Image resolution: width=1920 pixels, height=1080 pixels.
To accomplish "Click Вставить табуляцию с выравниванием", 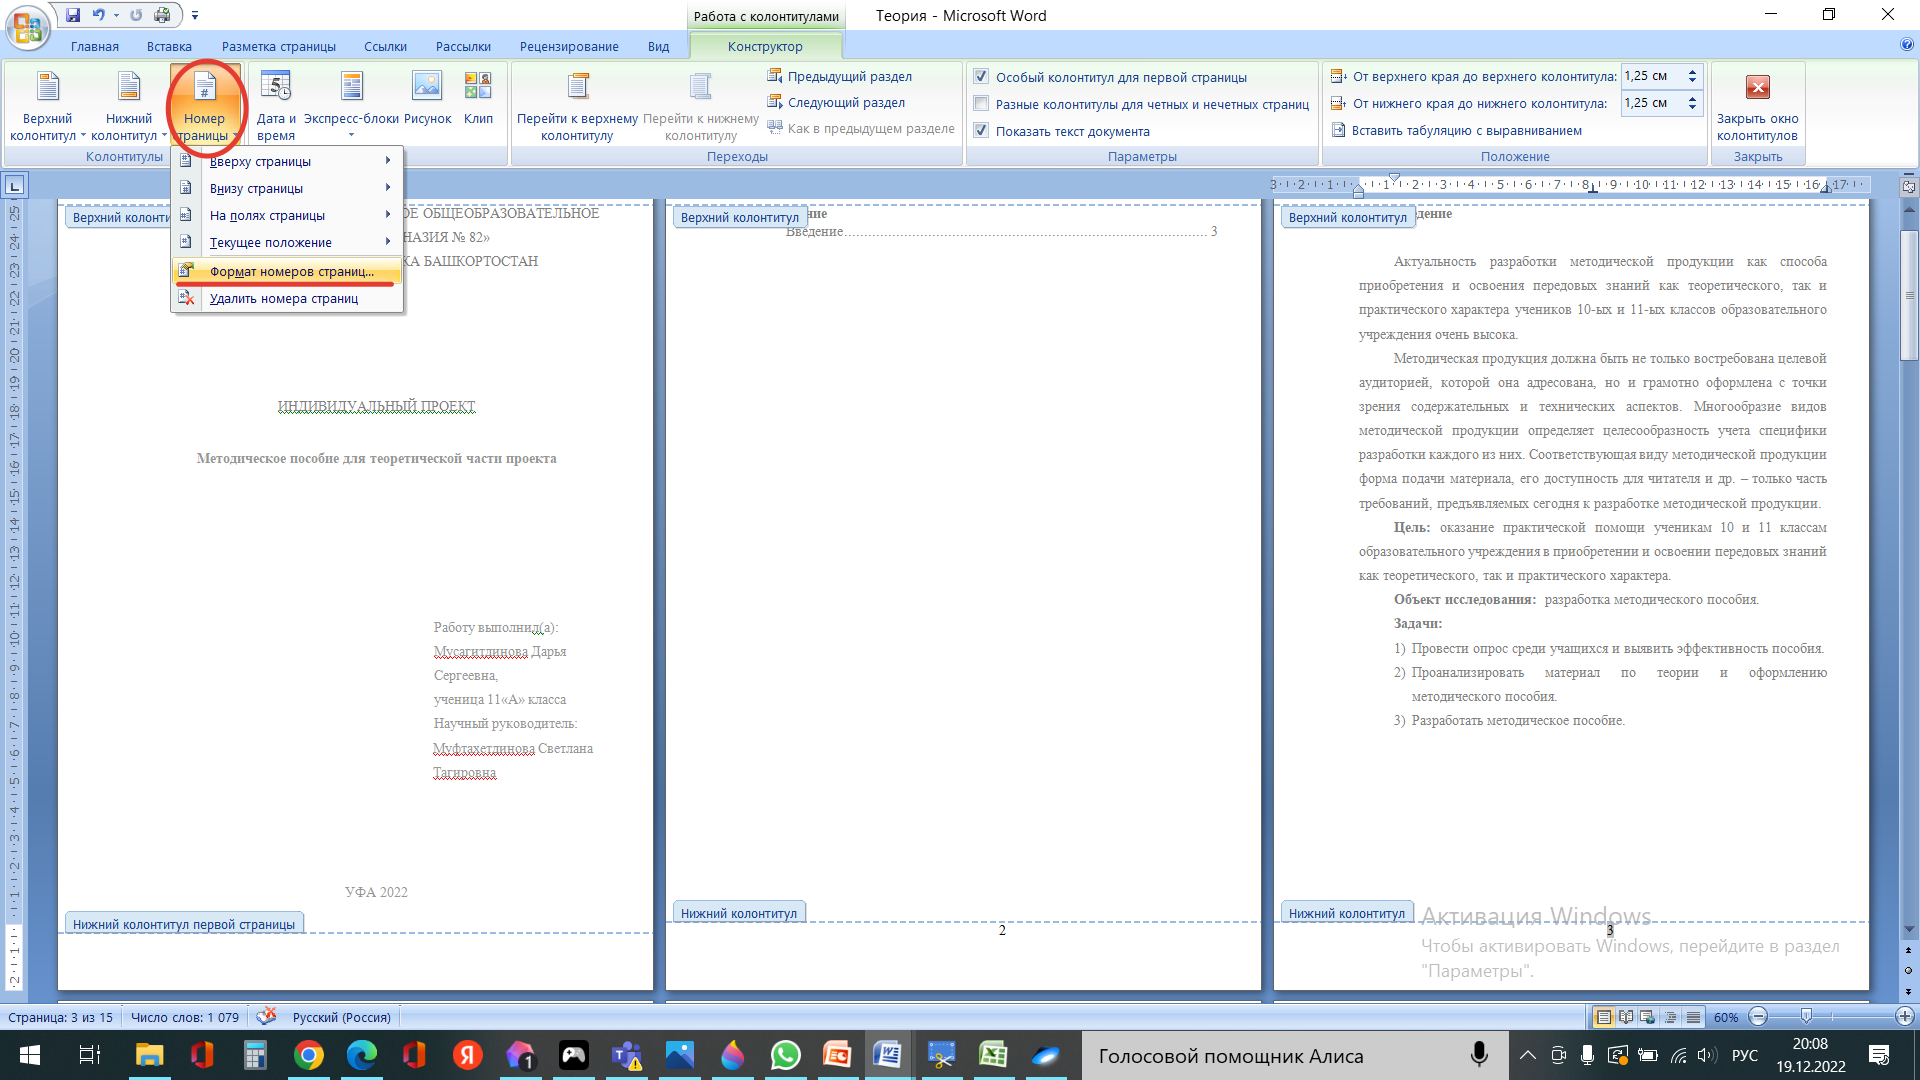I will coord(1465,130).
